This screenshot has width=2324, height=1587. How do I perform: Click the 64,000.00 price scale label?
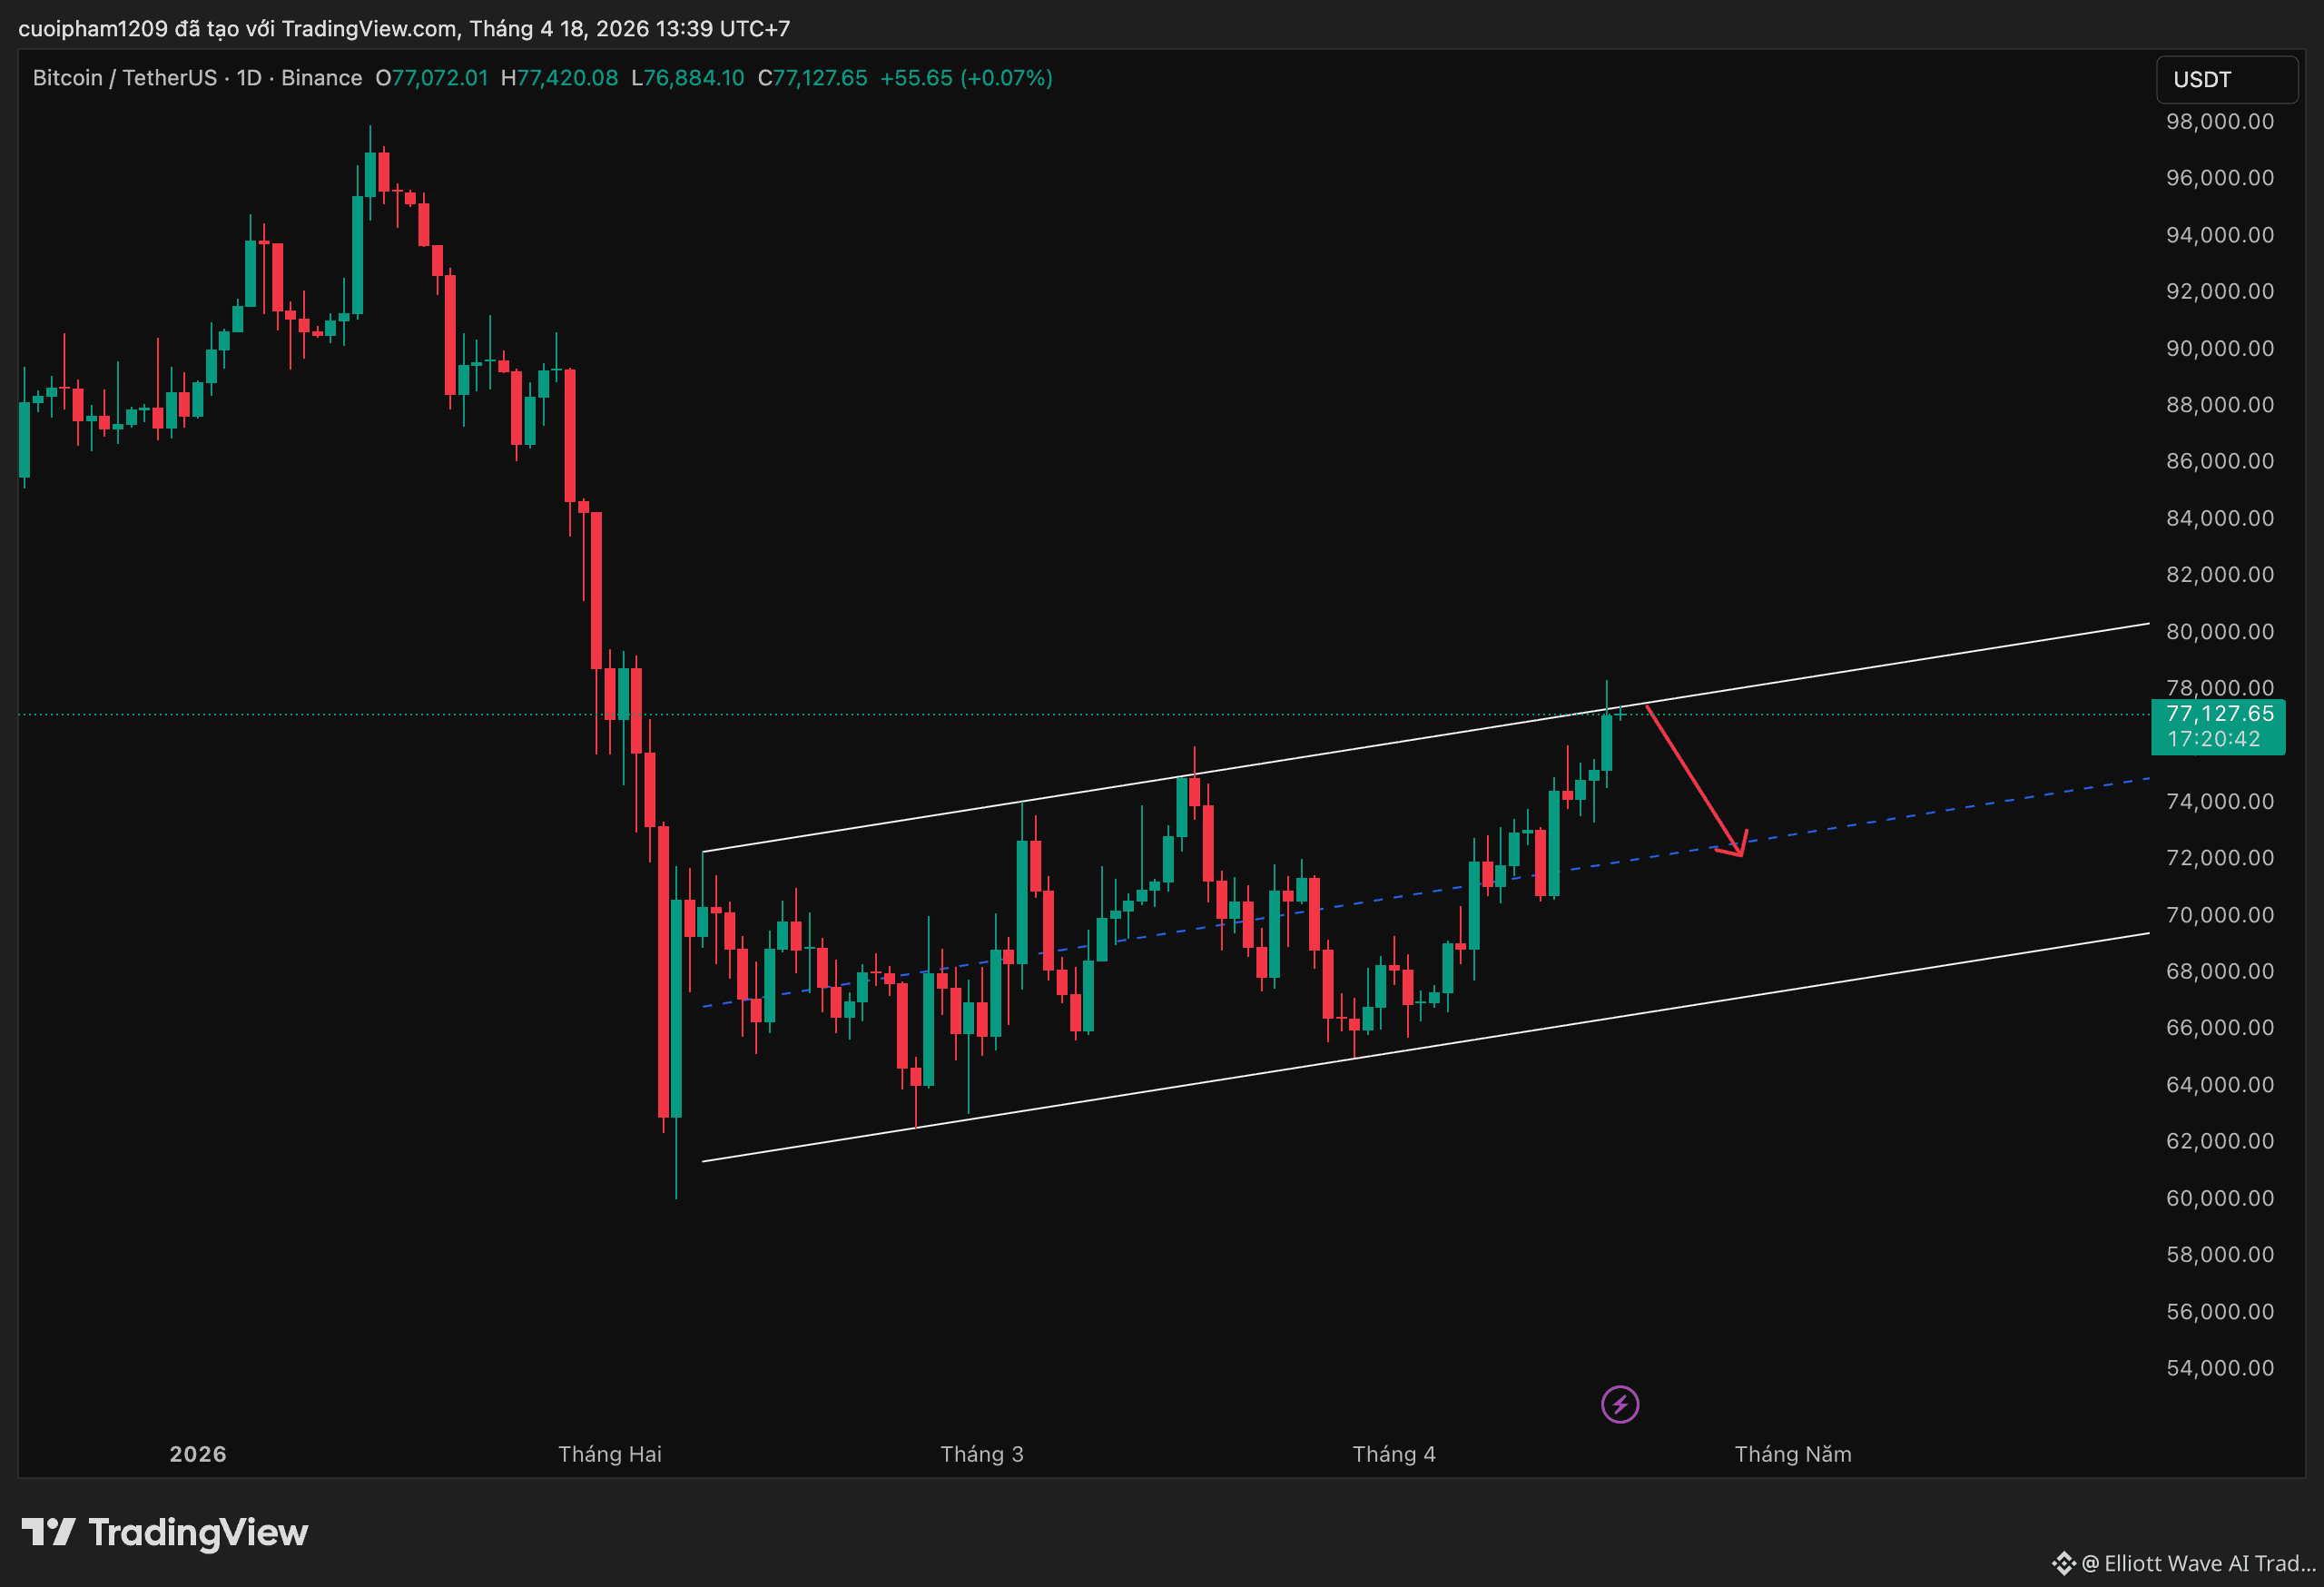(x=2220, y=1084)
